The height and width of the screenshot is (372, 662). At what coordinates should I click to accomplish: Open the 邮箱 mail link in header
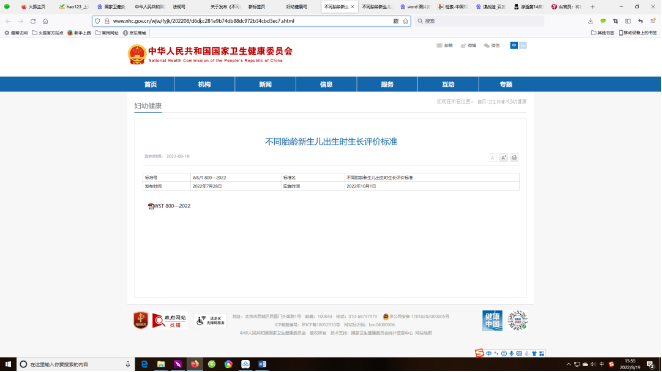point(445,46)
